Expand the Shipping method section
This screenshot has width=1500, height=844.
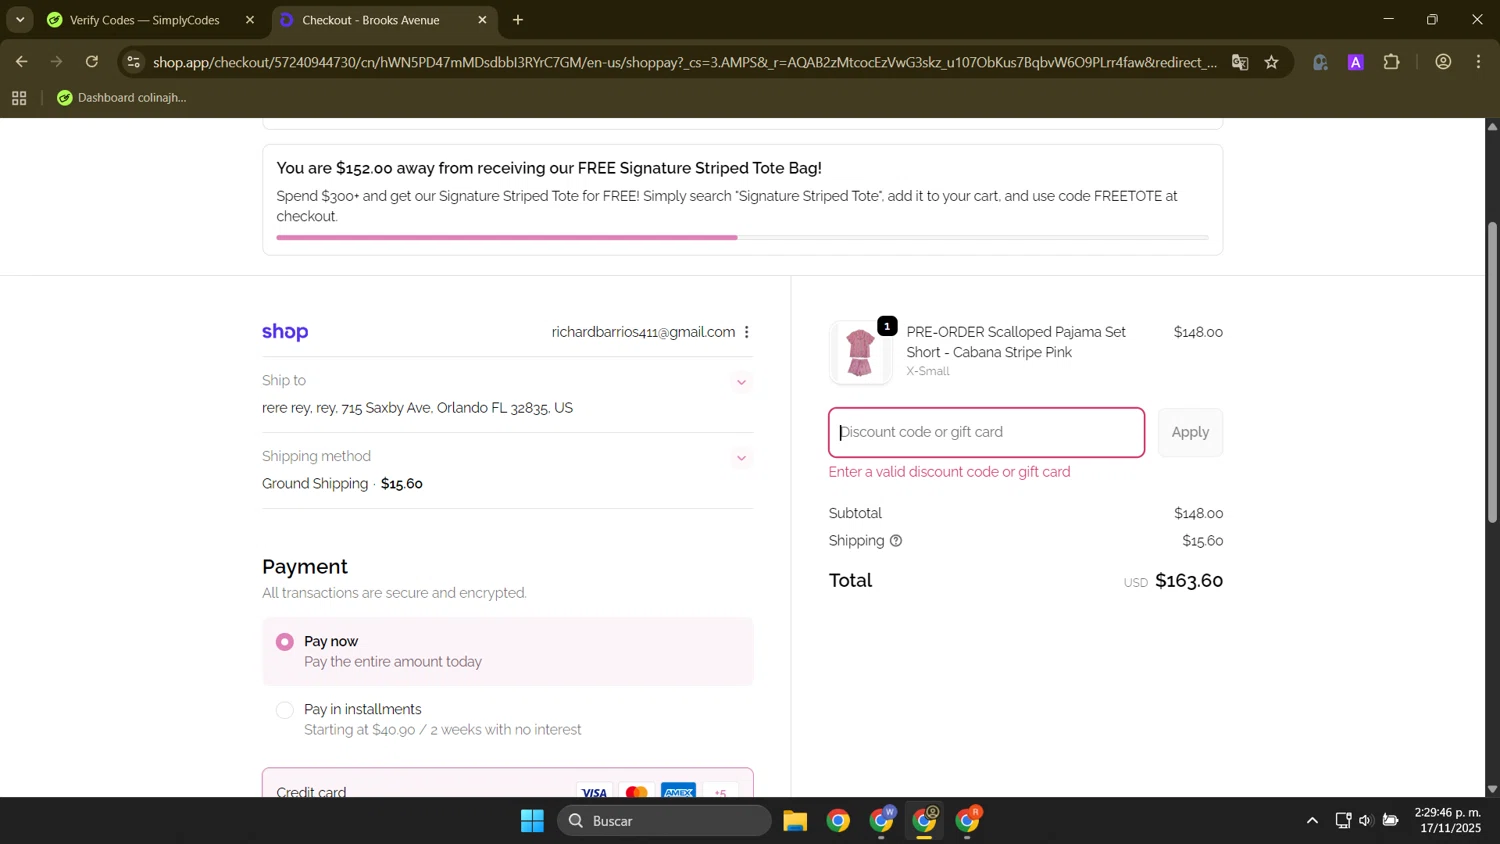point(742,458)
